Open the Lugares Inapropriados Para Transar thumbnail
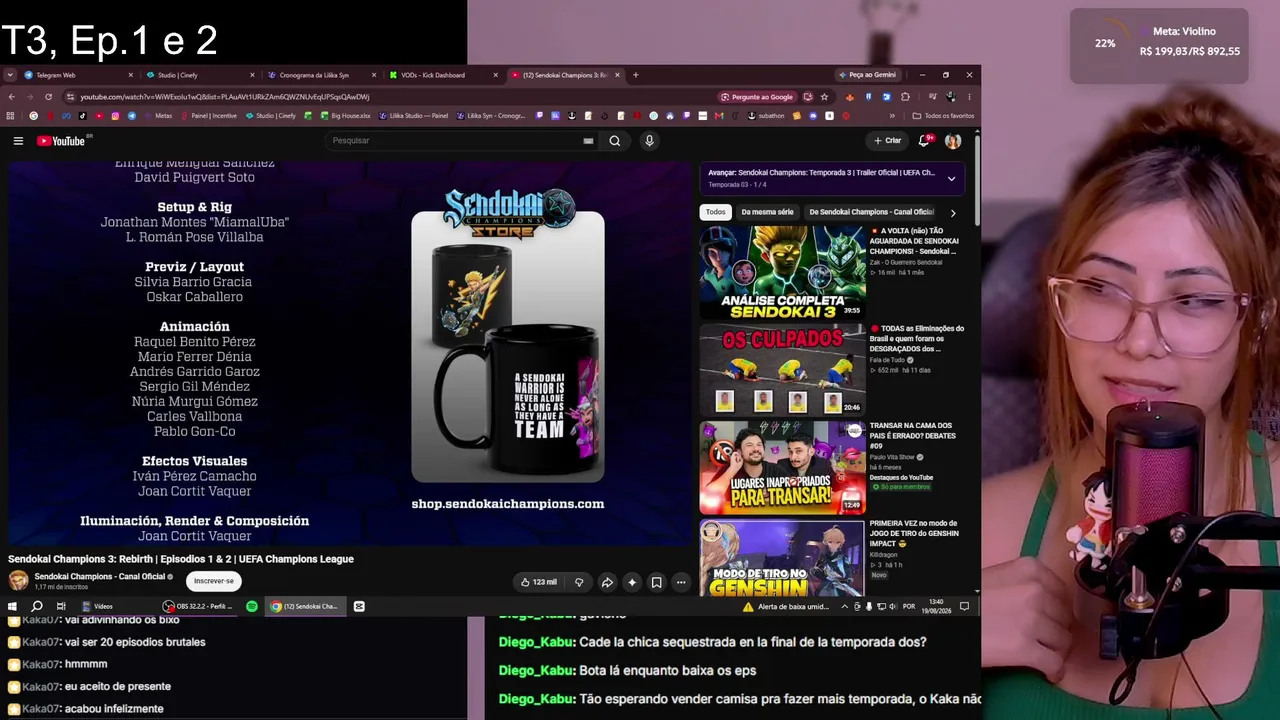1280x720 pixels. [782, 467]
